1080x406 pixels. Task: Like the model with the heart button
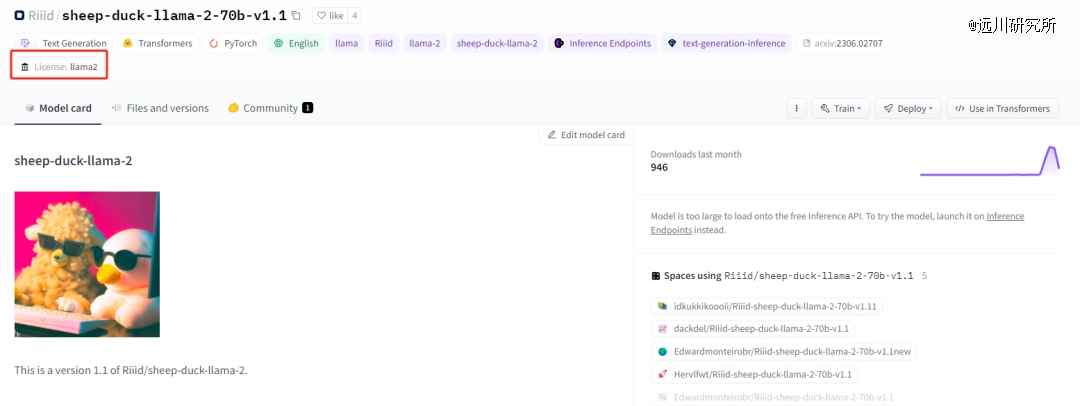pyautogui.click(x=329, y=15)
